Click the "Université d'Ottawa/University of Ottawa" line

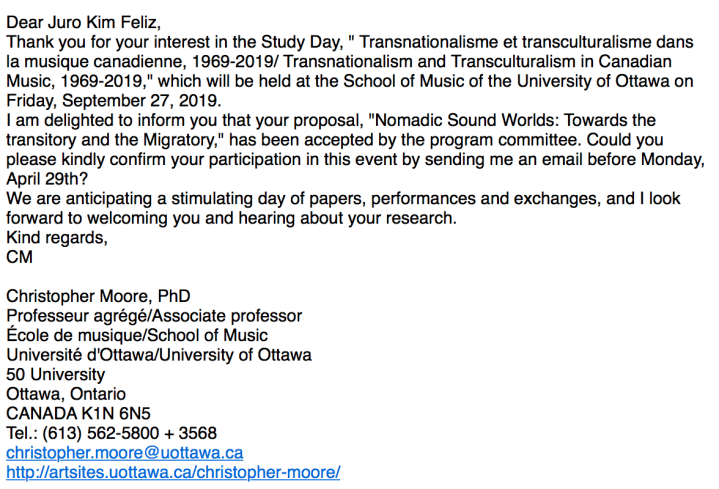pos(158,354)
